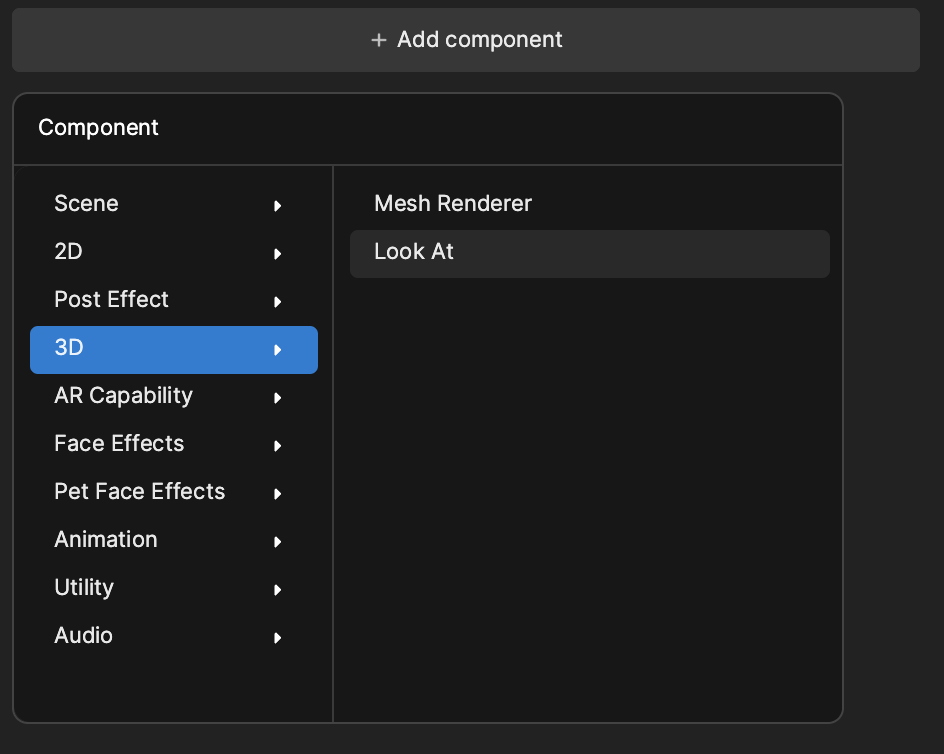Click the Utility category arrow icon
This screenshot has width=944, height=754.
point(278,590)
